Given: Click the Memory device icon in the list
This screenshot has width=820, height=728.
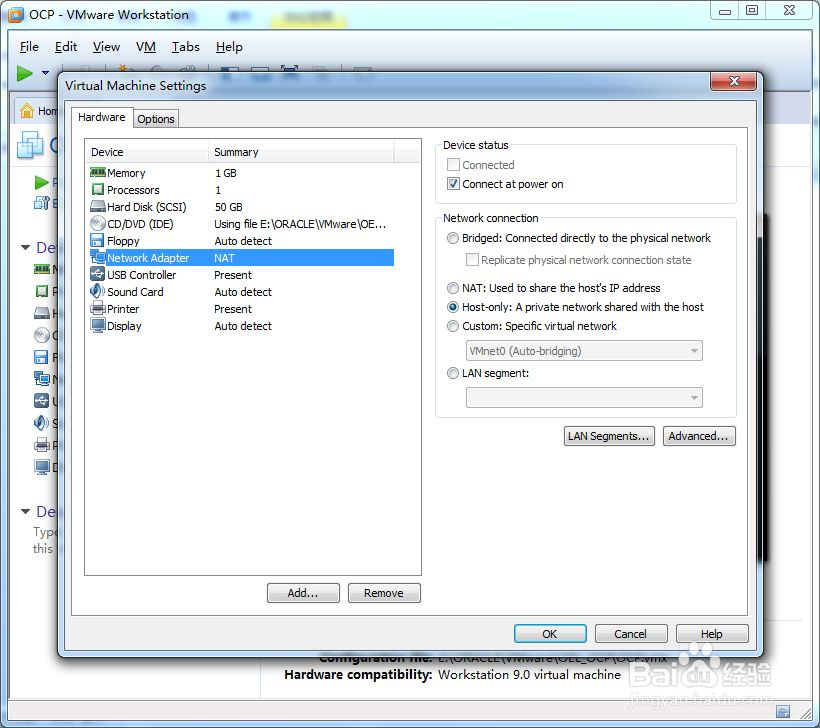Looking at the screenshot, I should pos(98,172).
